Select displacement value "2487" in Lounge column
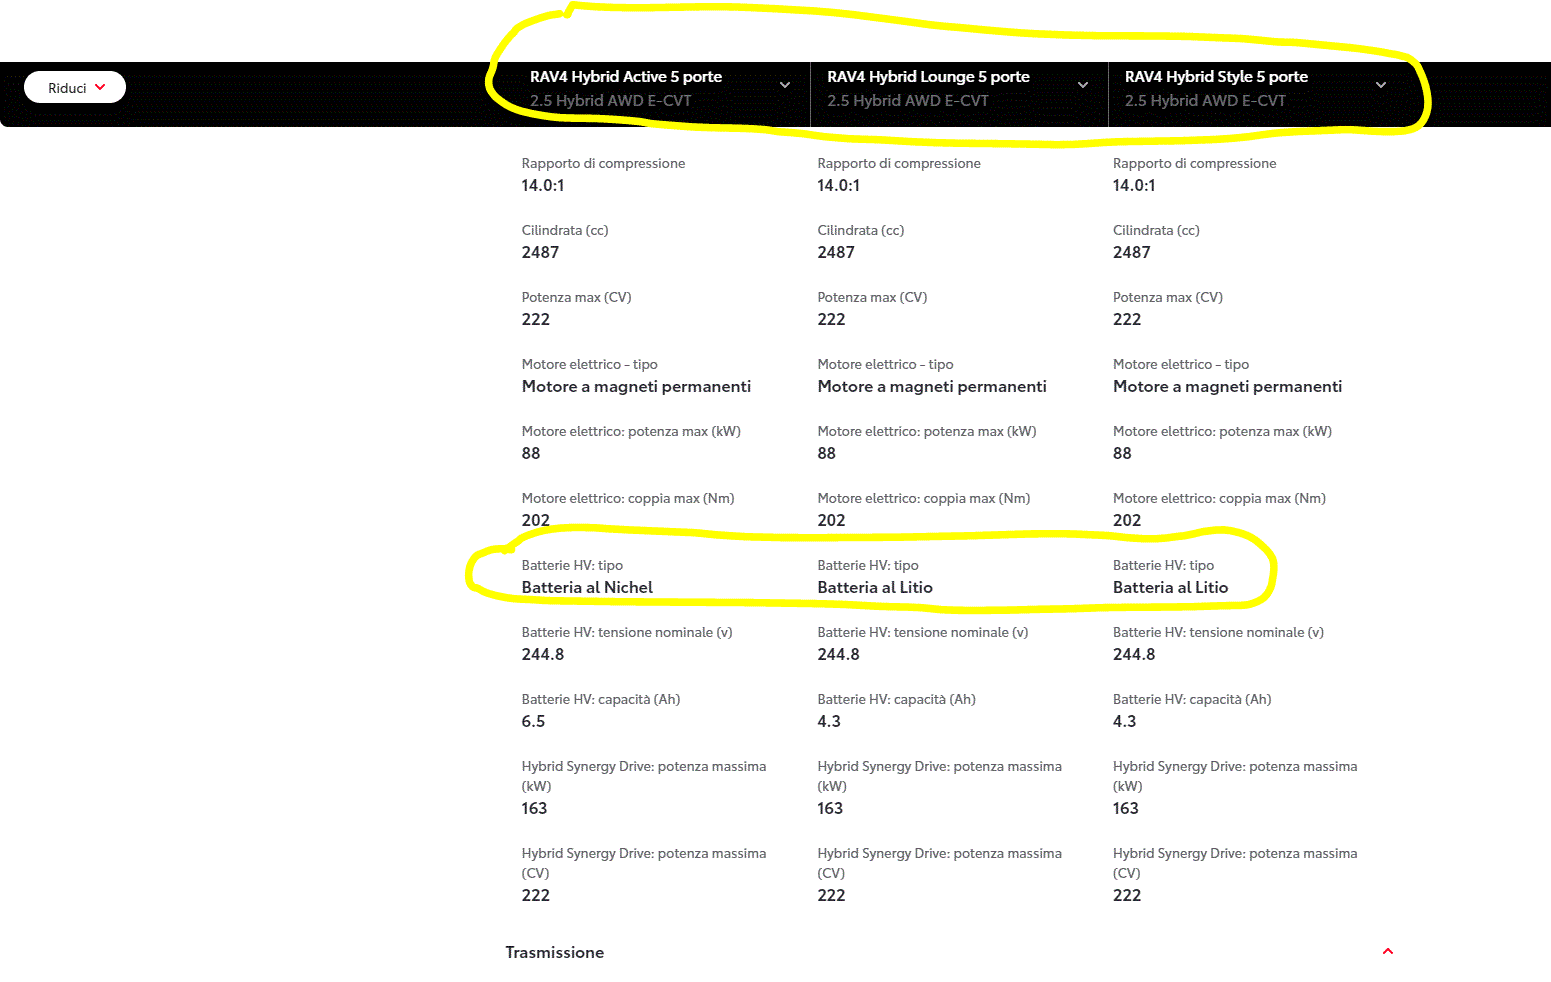This screenshot has height=982, width=1551. coord(836,253)
